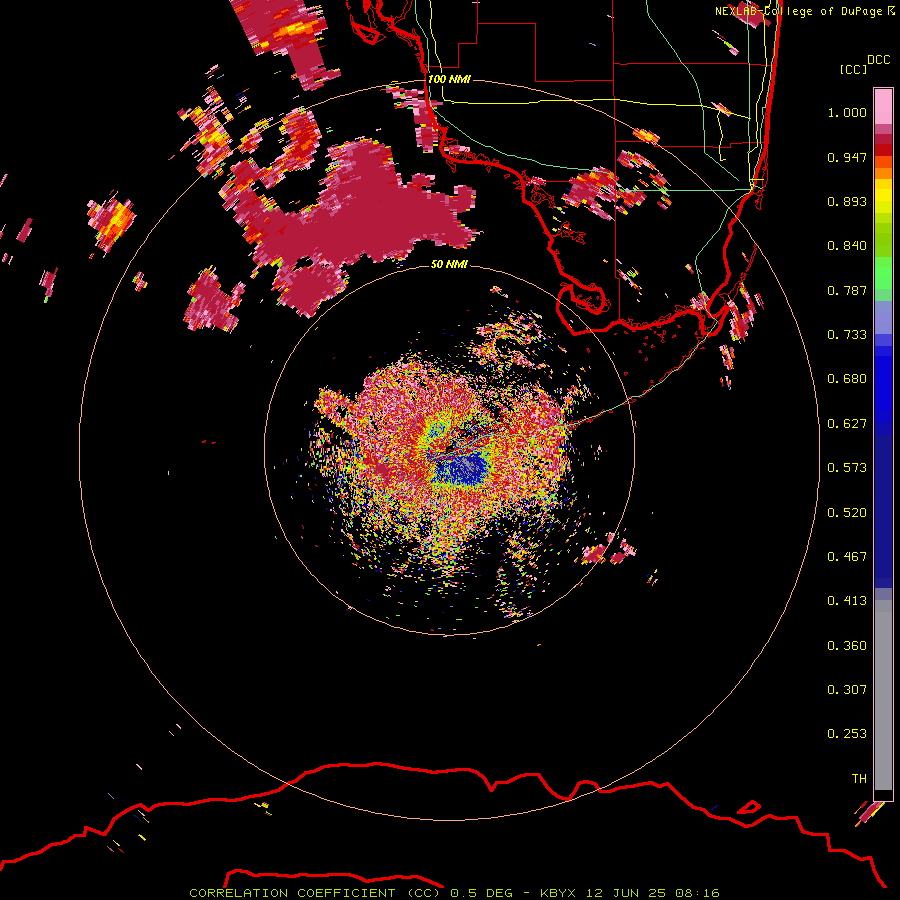900x900 pixels.
Task: Select the 0.520 colorbar value
Action: coord(847,513)
